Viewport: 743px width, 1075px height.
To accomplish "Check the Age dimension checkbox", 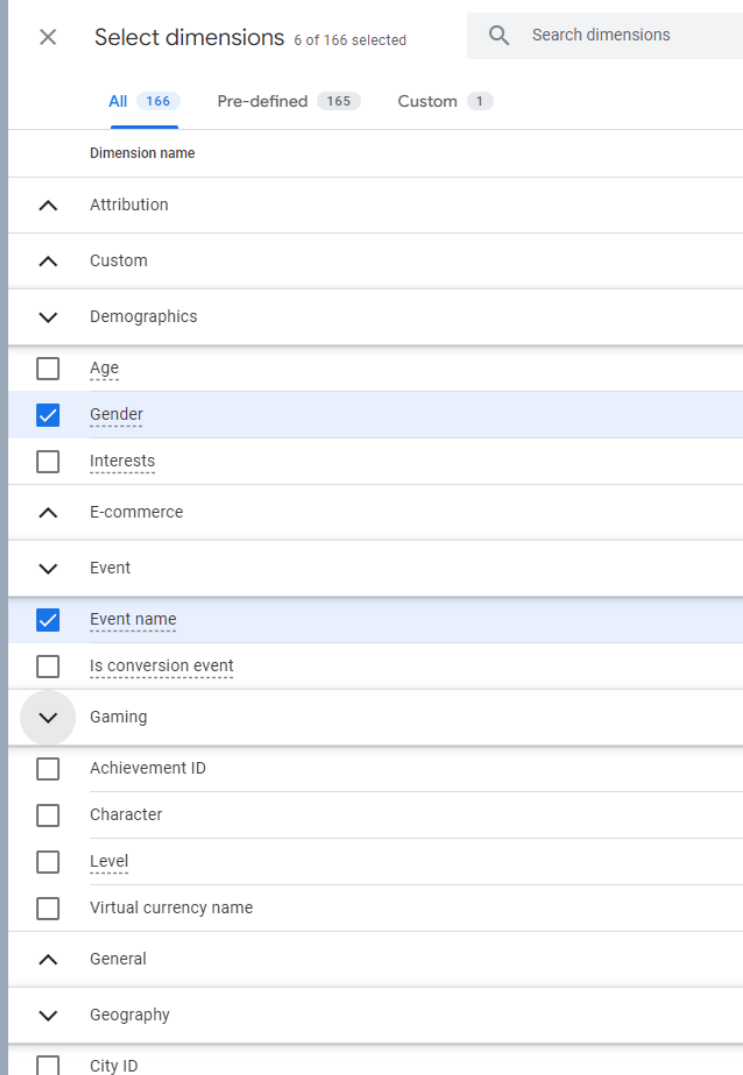I will pyautogui.click(x=47, y=368).
